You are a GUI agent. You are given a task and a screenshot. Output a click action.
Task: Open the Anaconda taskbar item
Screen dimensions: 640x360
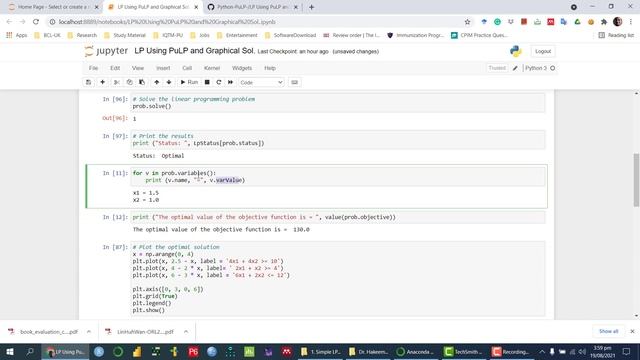tap(415, 351)
